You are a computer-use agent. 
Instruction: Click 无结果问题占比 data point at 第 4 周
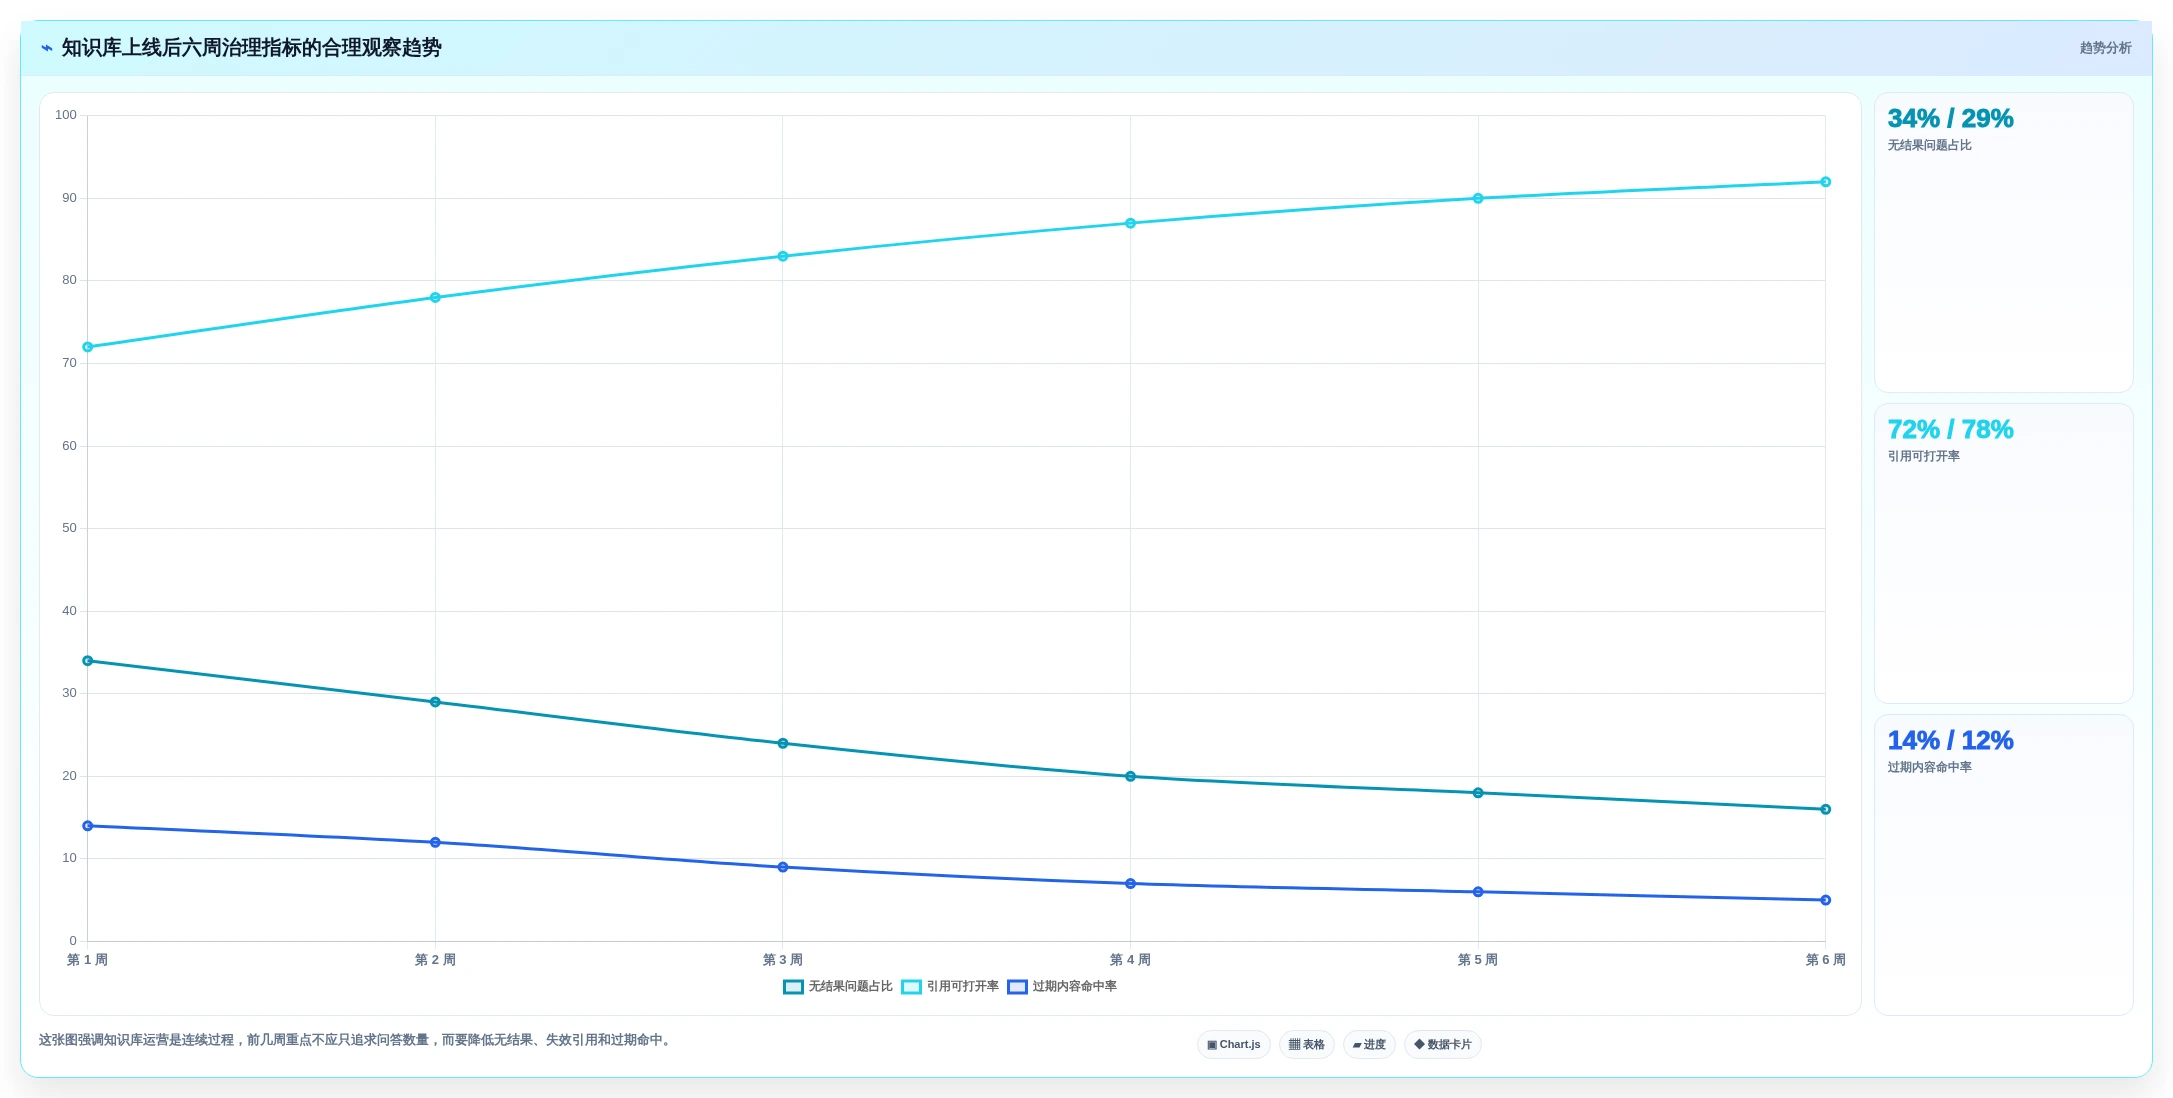point(1130,777)
